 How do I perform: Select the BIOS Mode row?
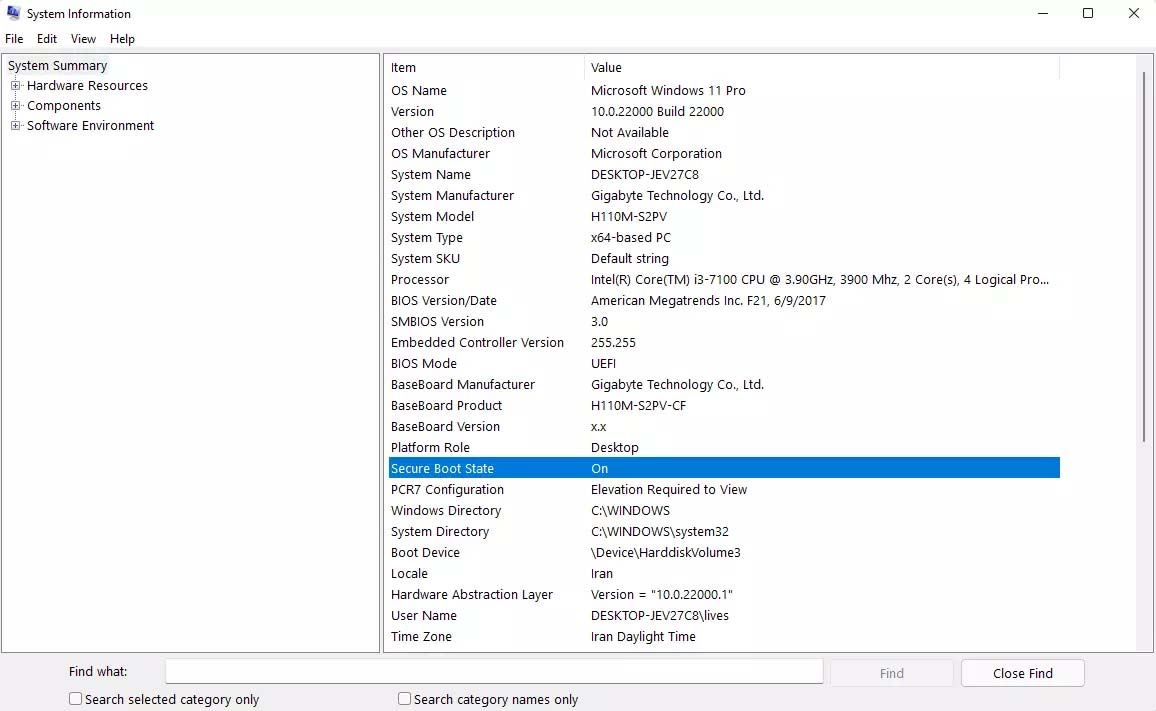[723, 364]
